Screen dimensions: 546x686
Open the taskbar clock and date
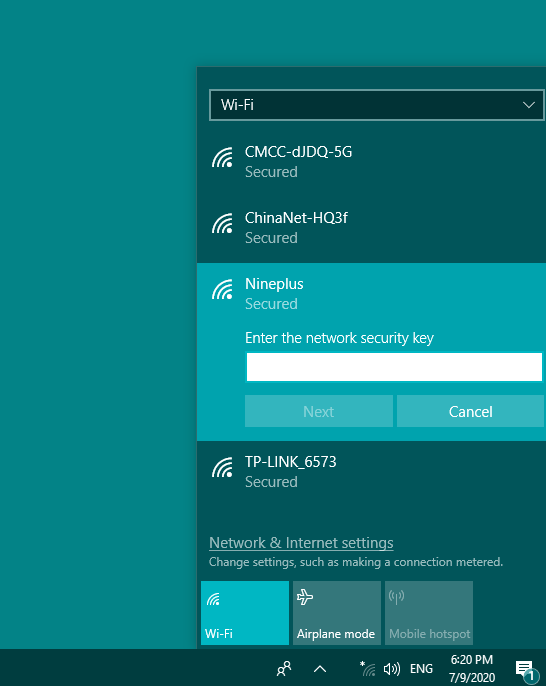click(x=472, y=668)
